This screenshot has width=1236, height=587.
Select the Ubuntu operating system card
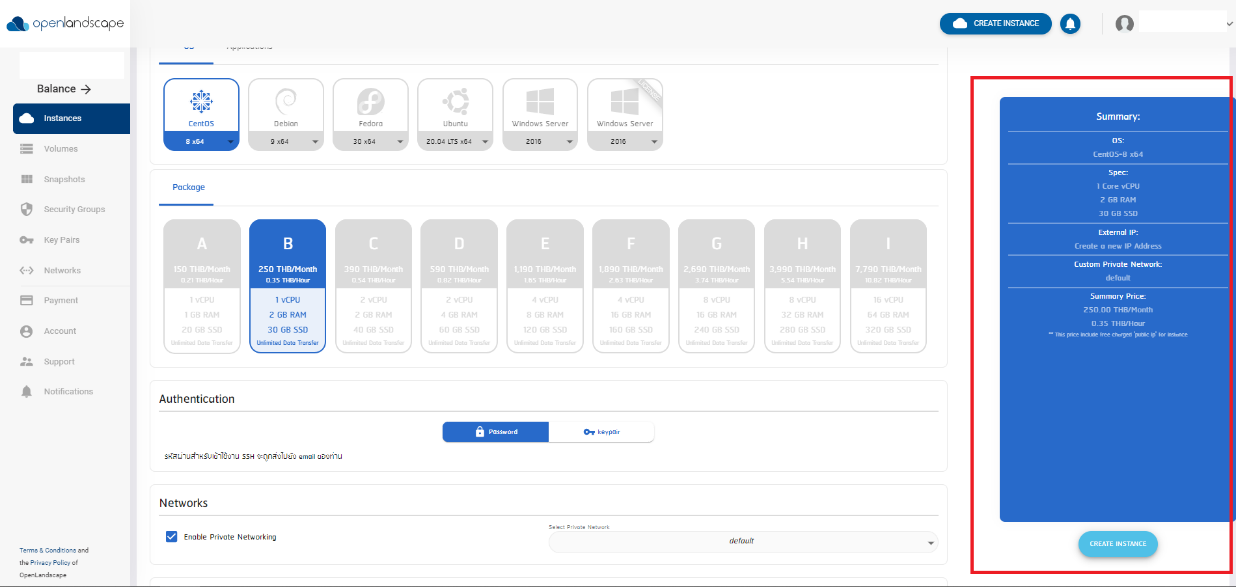pyautogui.click(x=455, y=105)
